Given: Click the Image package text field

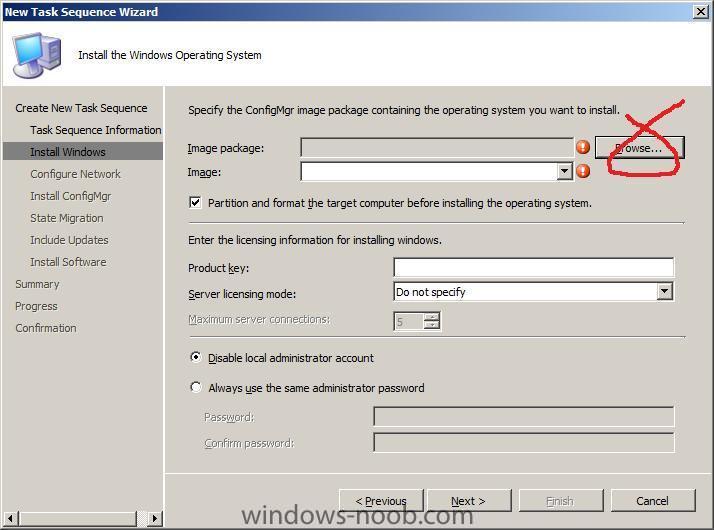Looking at the screenshot, I should click(x=437, y=148).
